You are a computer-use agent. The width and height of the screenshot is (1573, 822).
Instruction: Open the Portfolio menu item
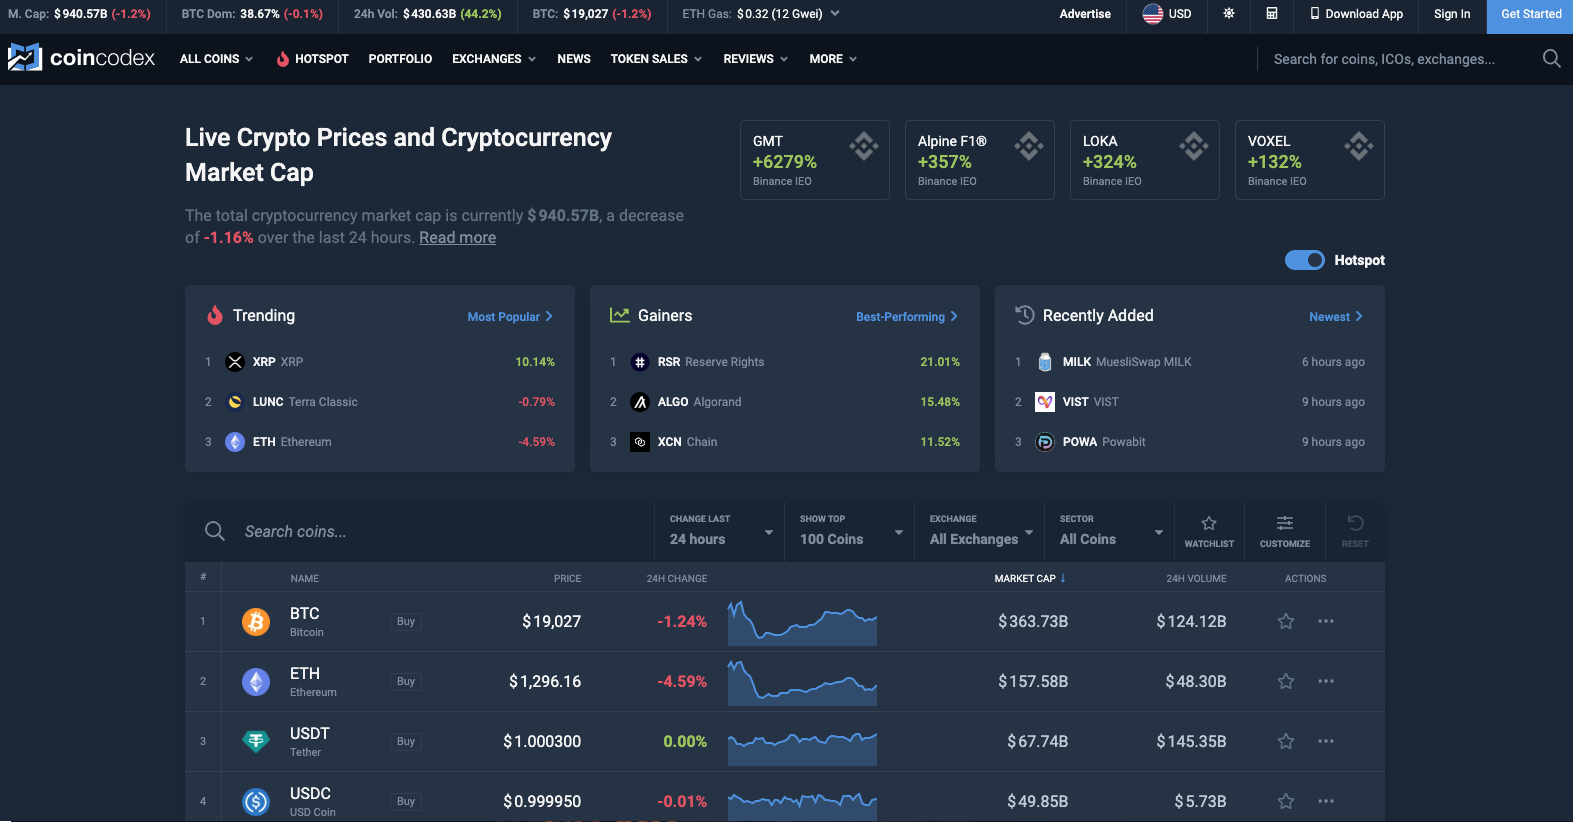(400, 59)
